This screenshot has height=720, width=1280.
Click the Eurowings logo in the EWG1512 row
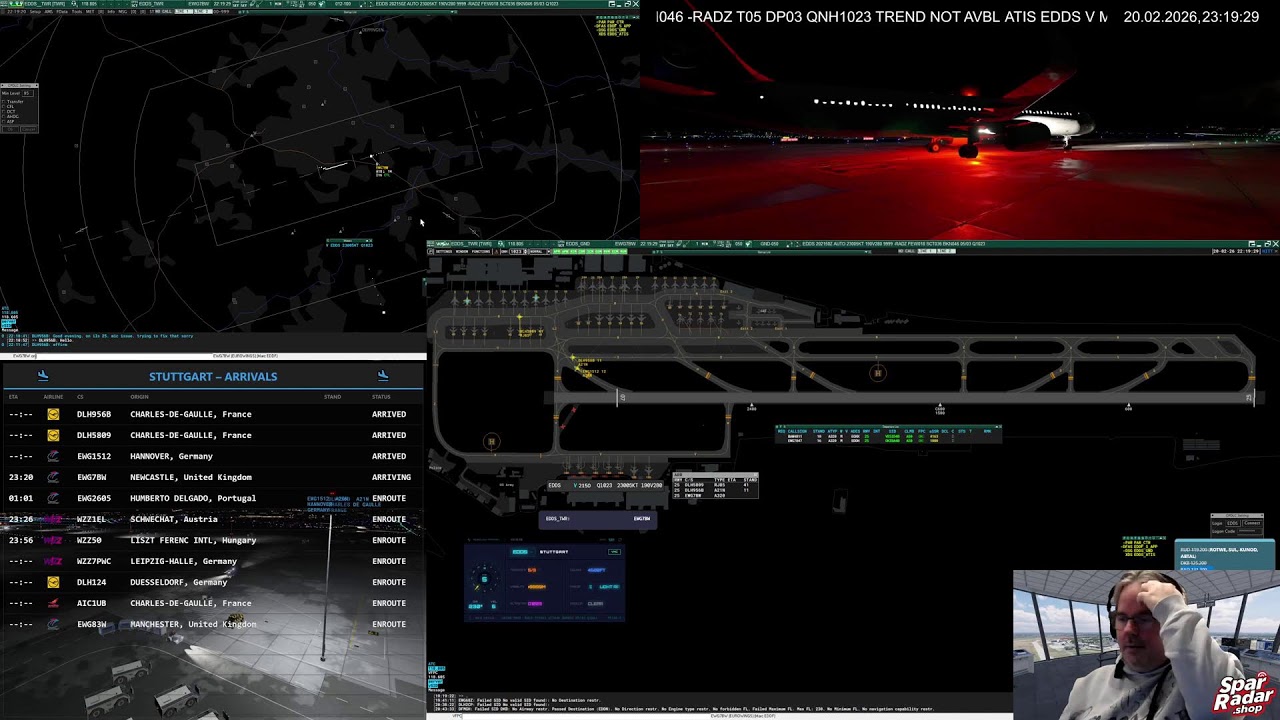[53, 456]
